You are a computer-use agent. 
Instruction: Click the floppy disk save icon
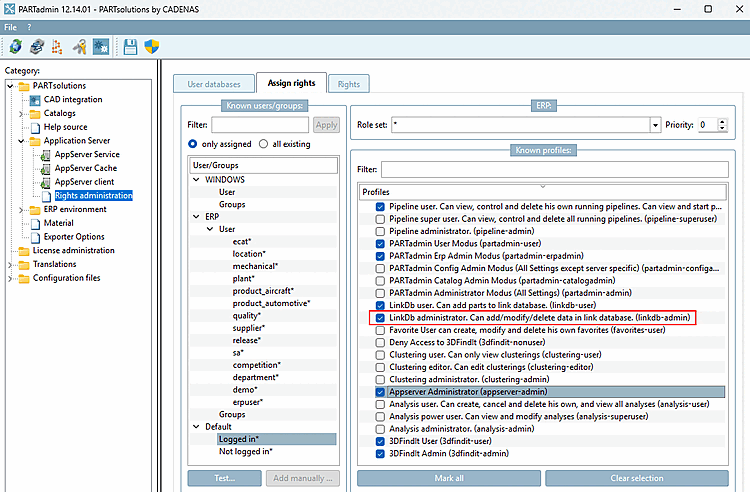(x=130, y=47)
